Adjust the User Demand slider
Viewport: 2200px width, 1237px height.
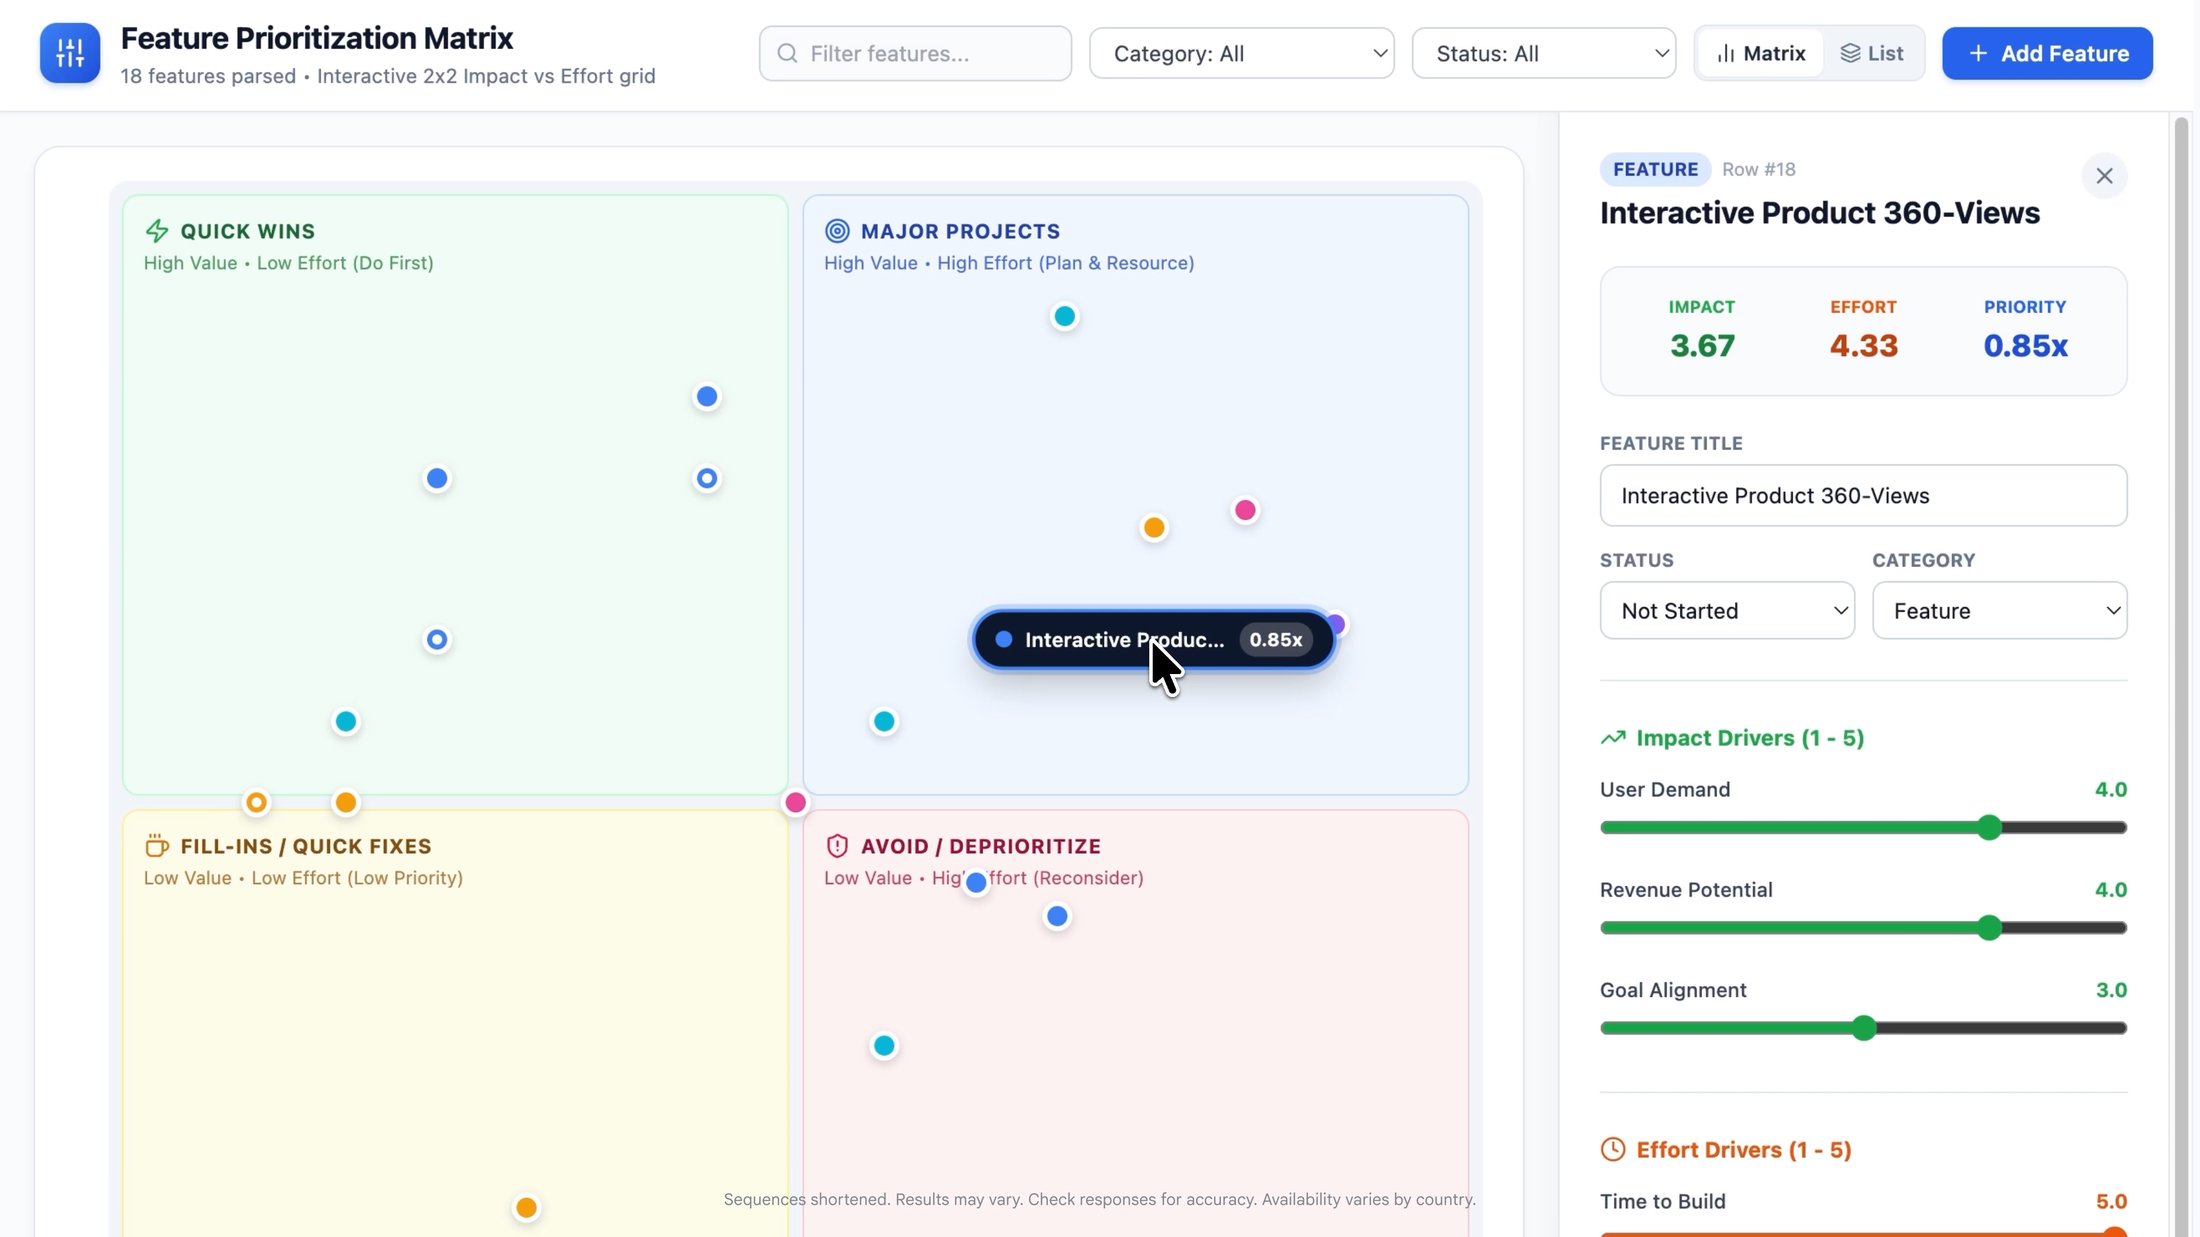(x=1863, y=828)
